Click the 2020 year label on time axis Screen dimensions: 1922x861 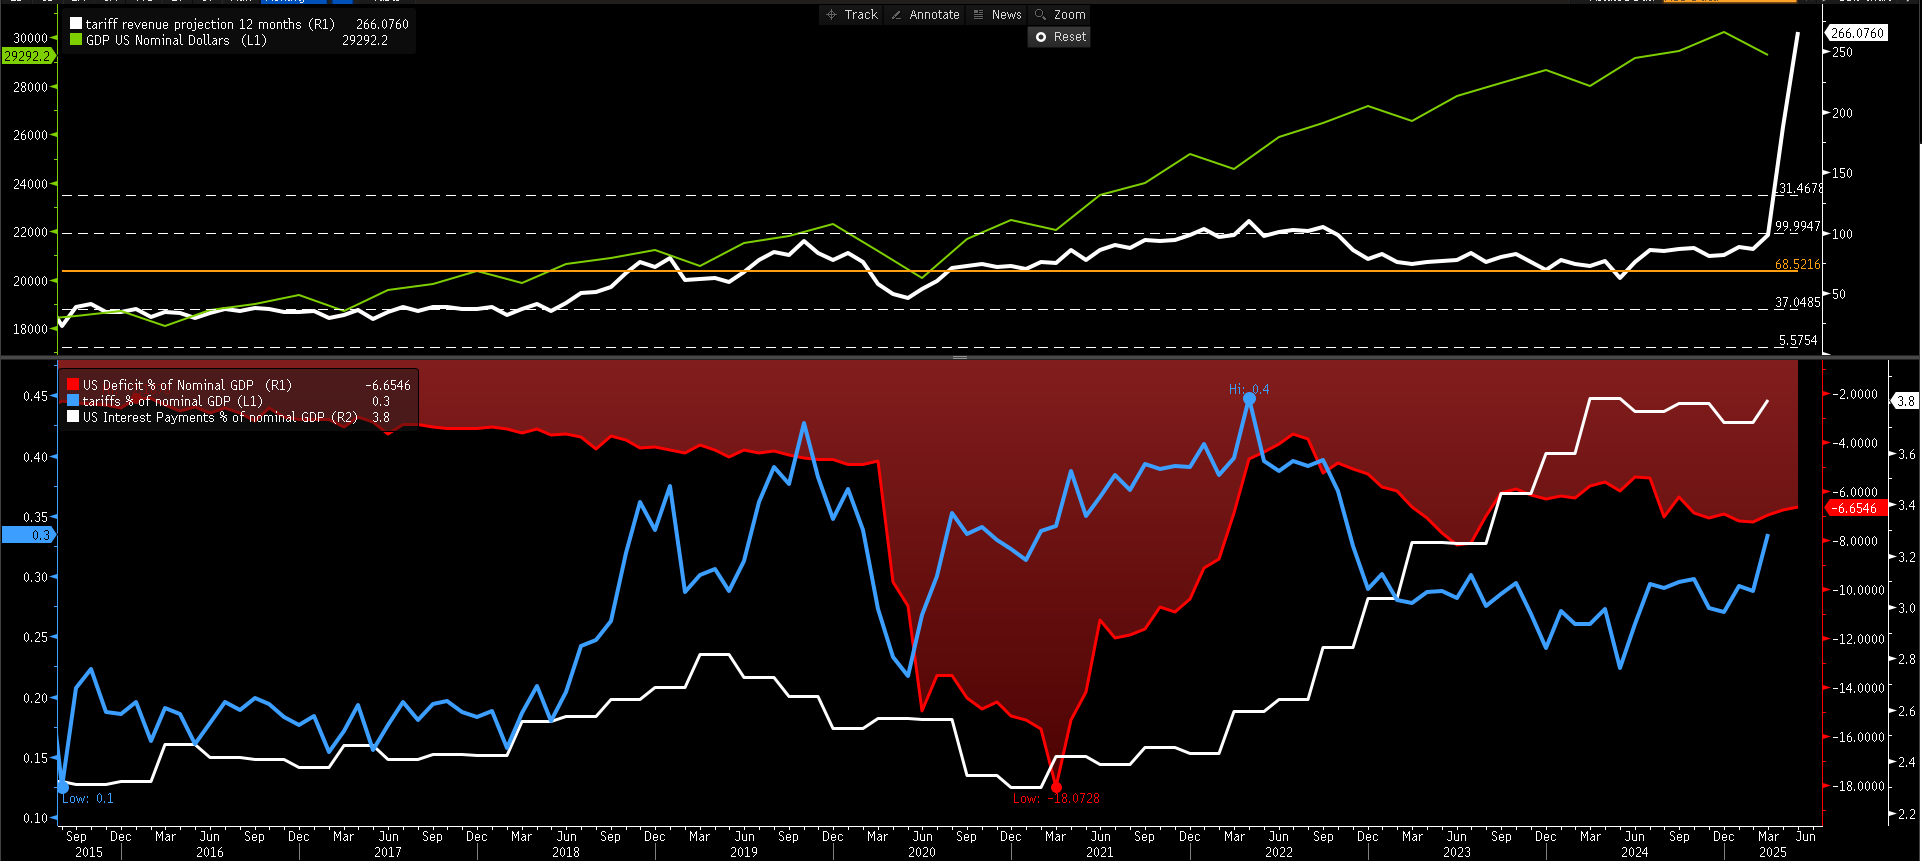click(922, 852)
